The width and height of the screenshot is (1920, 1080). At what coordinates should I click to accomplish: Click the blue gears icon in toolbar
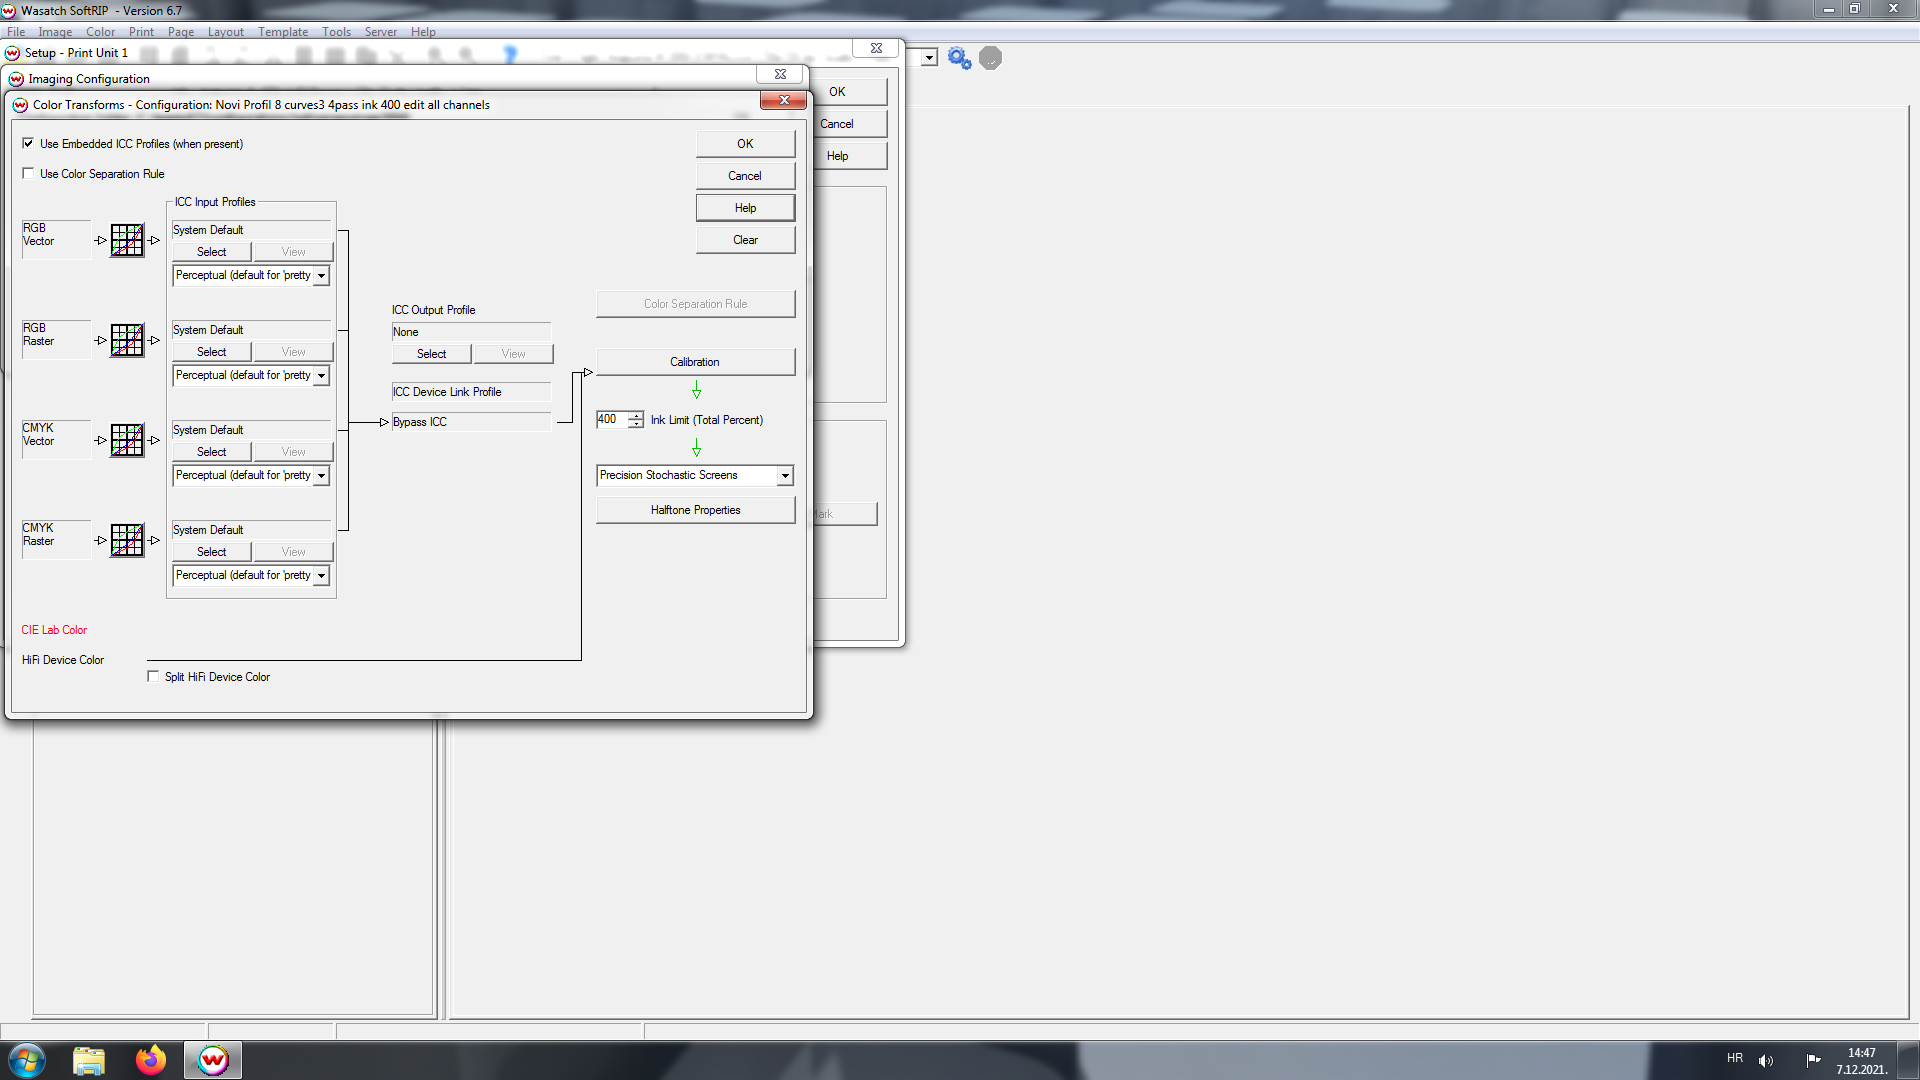(959, 58)
